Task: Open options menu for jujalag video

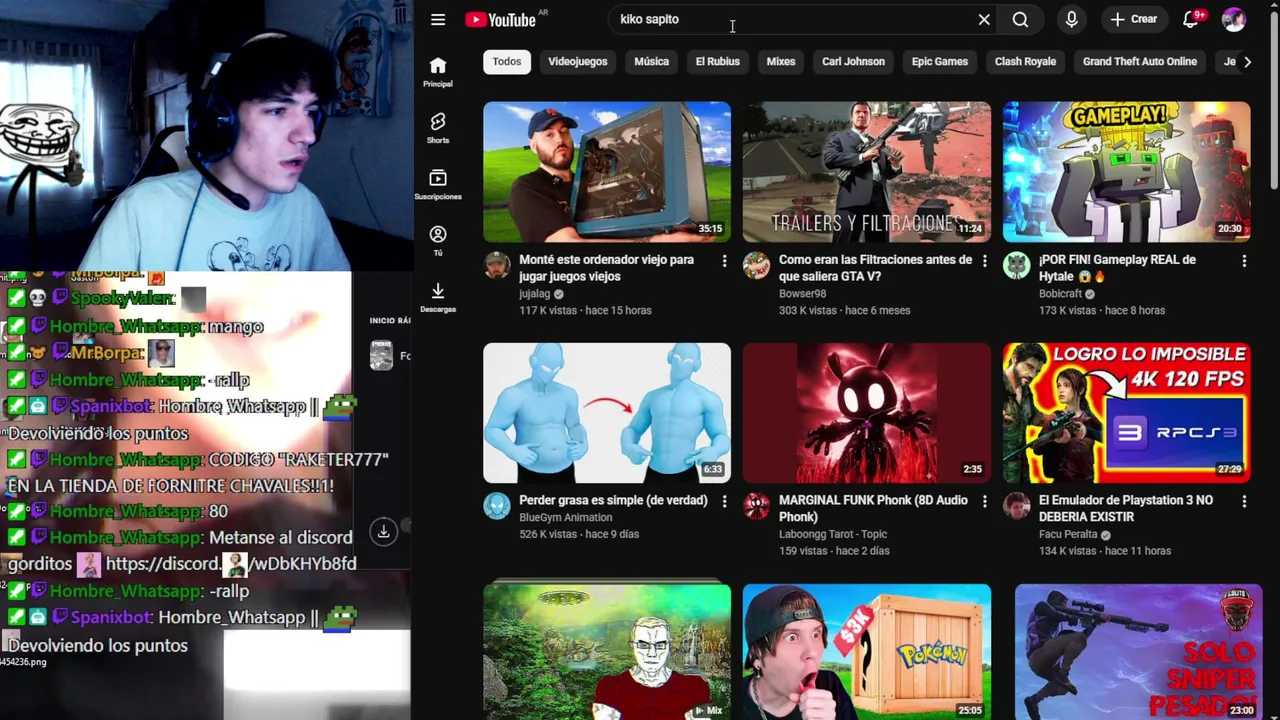Action: [x=724, y=261]
